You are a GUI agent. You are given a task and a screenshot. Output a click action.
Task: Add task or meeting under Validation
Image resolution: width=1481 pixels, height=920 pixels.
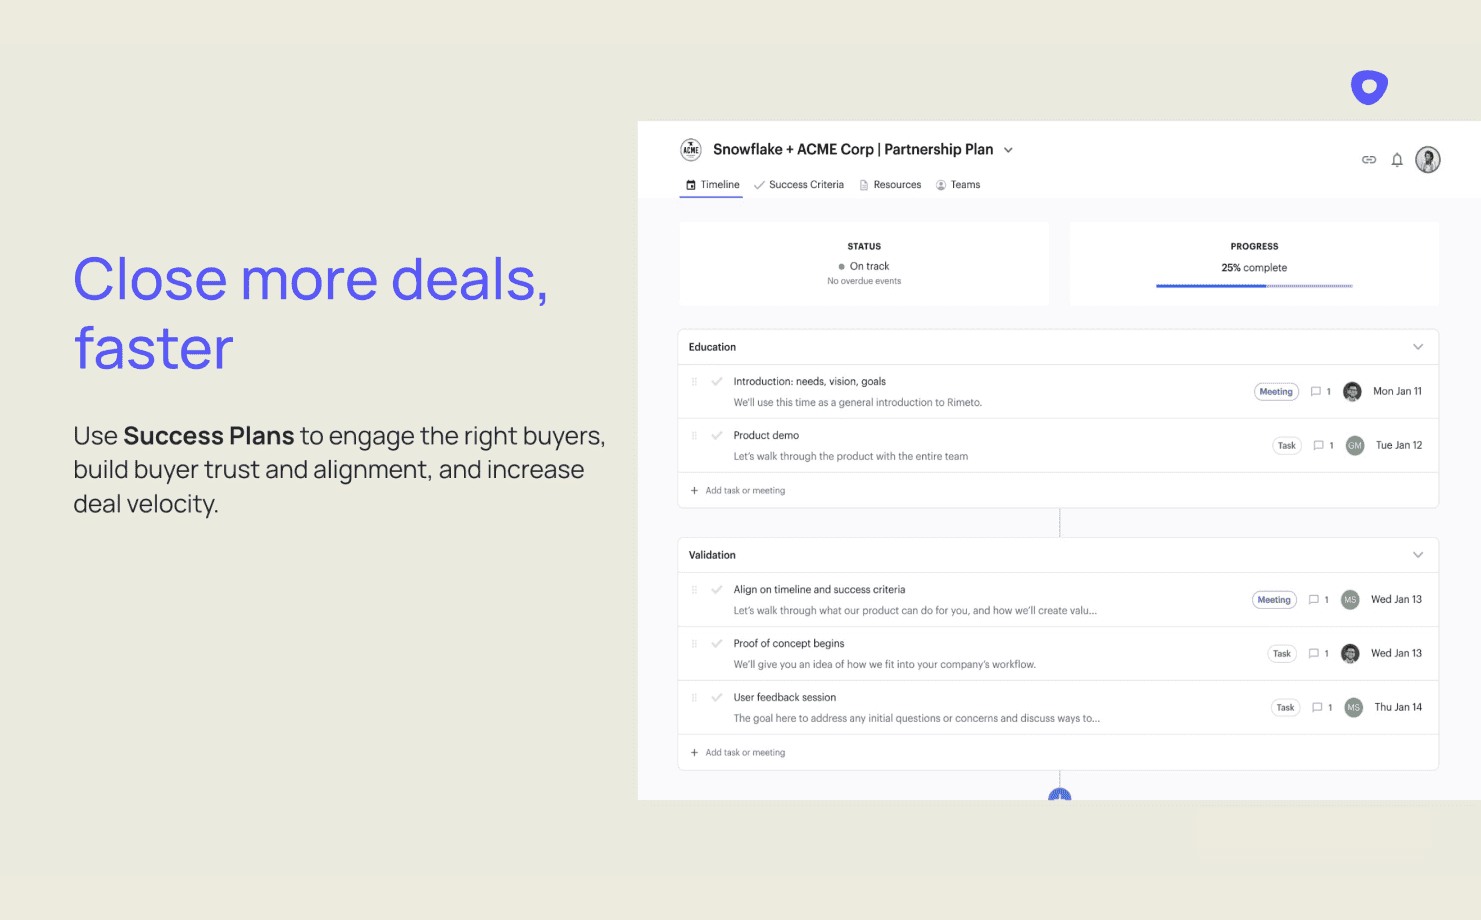[x=738, y=752]
